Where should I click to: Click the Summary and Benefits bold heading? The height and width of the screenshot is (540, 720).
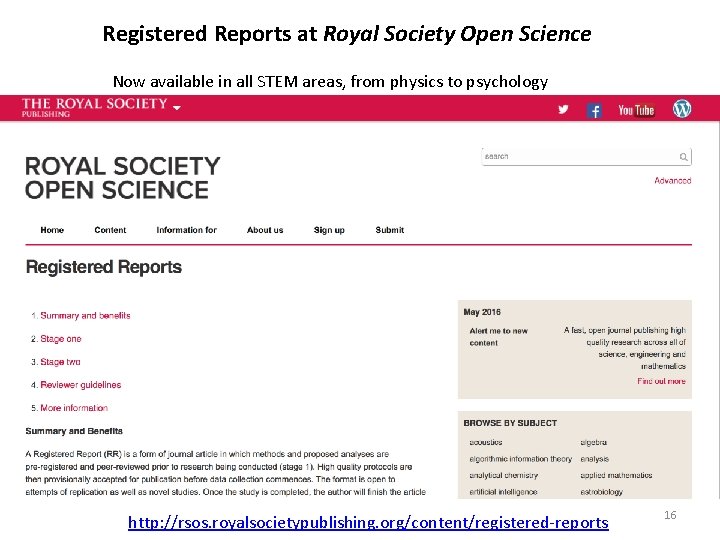click(74, 431)
